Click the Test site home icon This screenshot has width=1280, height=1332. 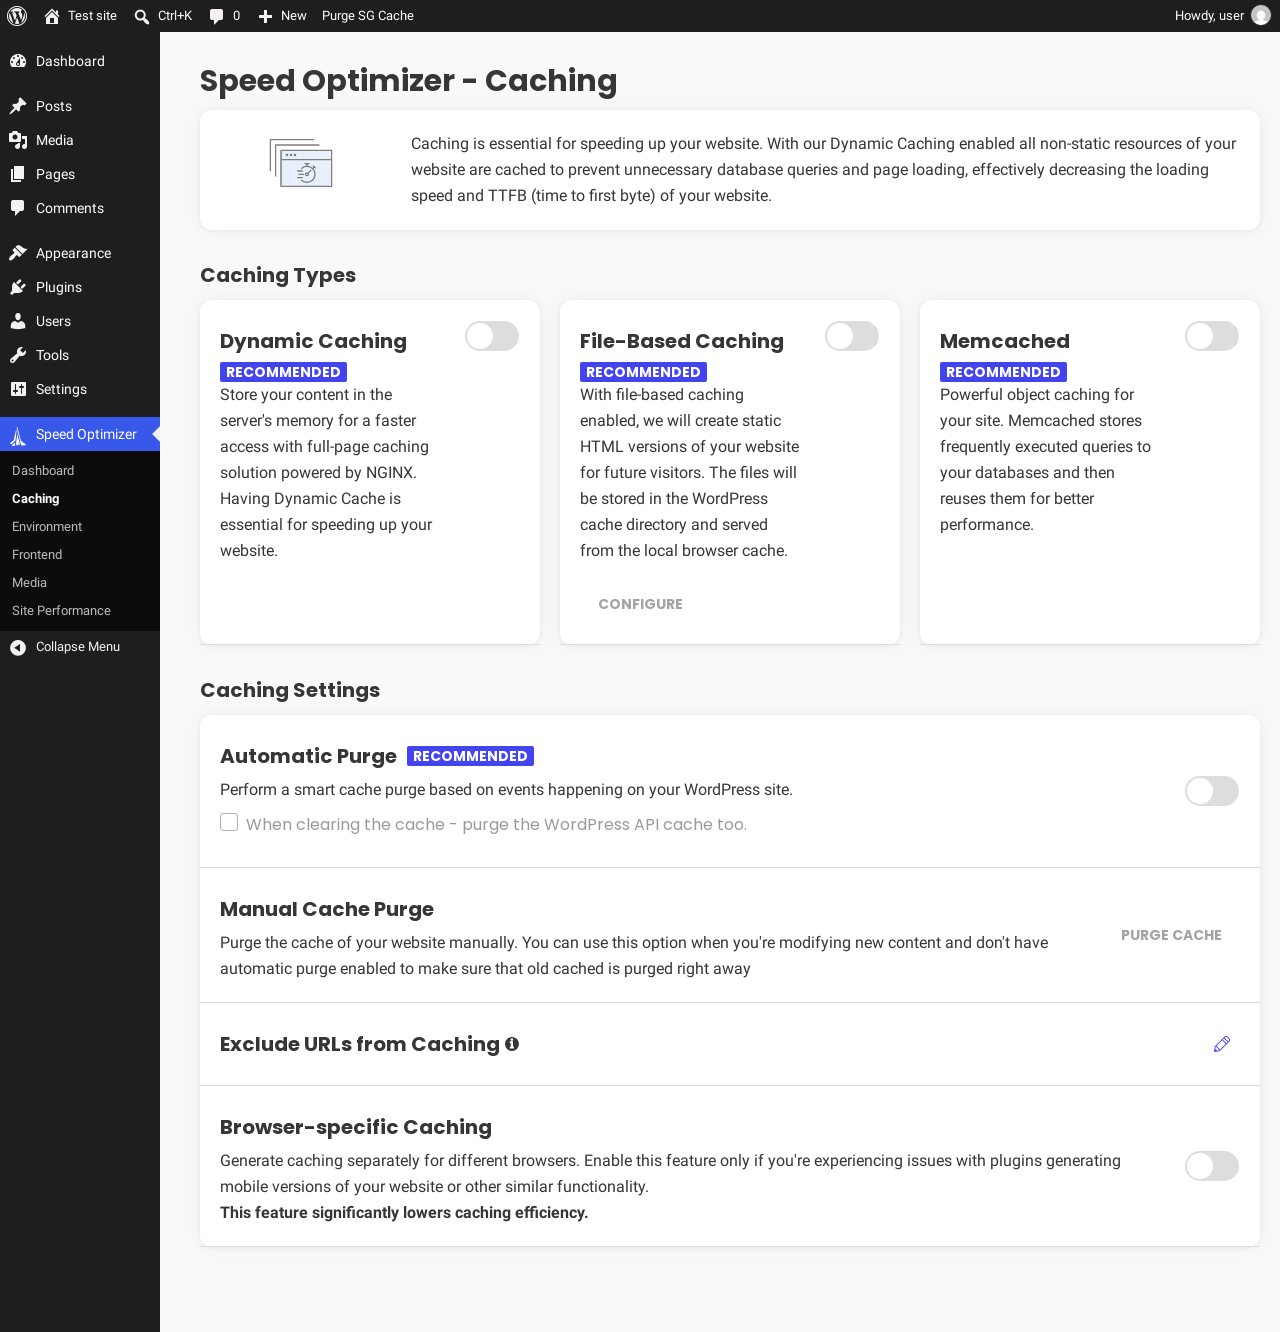point(52,16)
